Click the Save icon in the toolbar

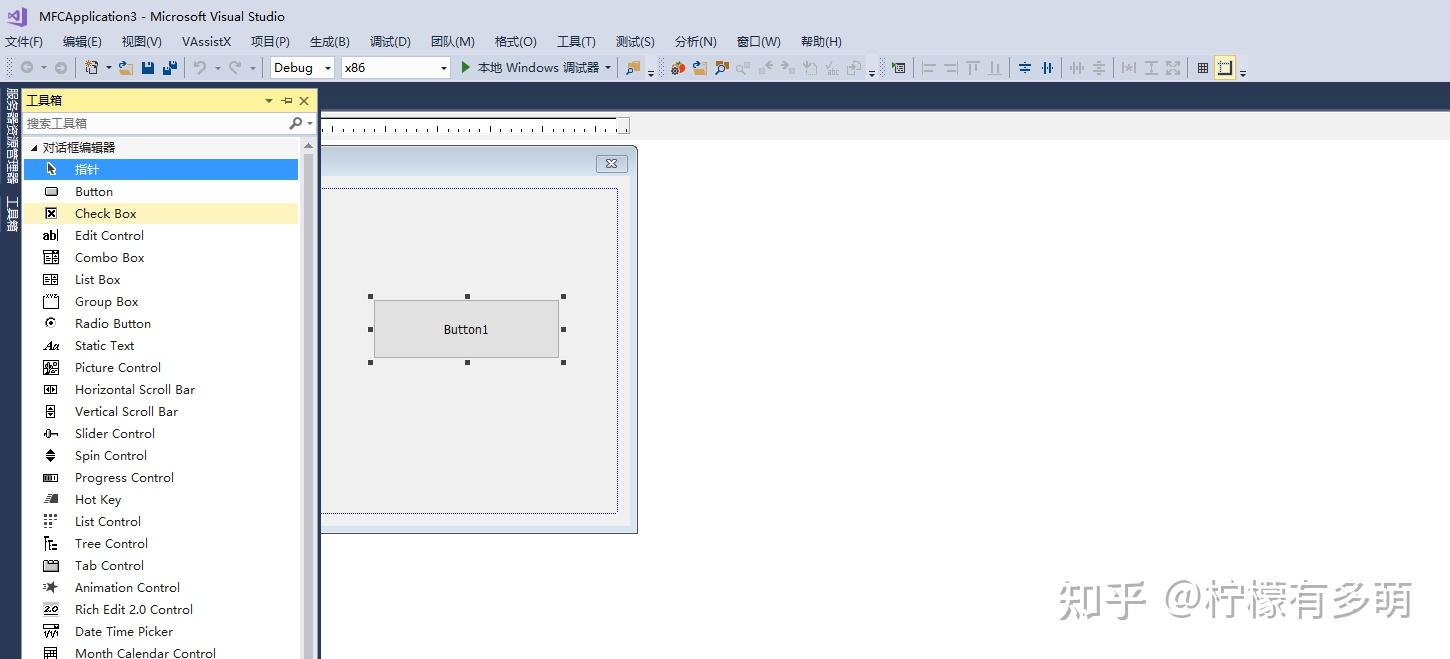pyautogui.click(x=148, y=67)
